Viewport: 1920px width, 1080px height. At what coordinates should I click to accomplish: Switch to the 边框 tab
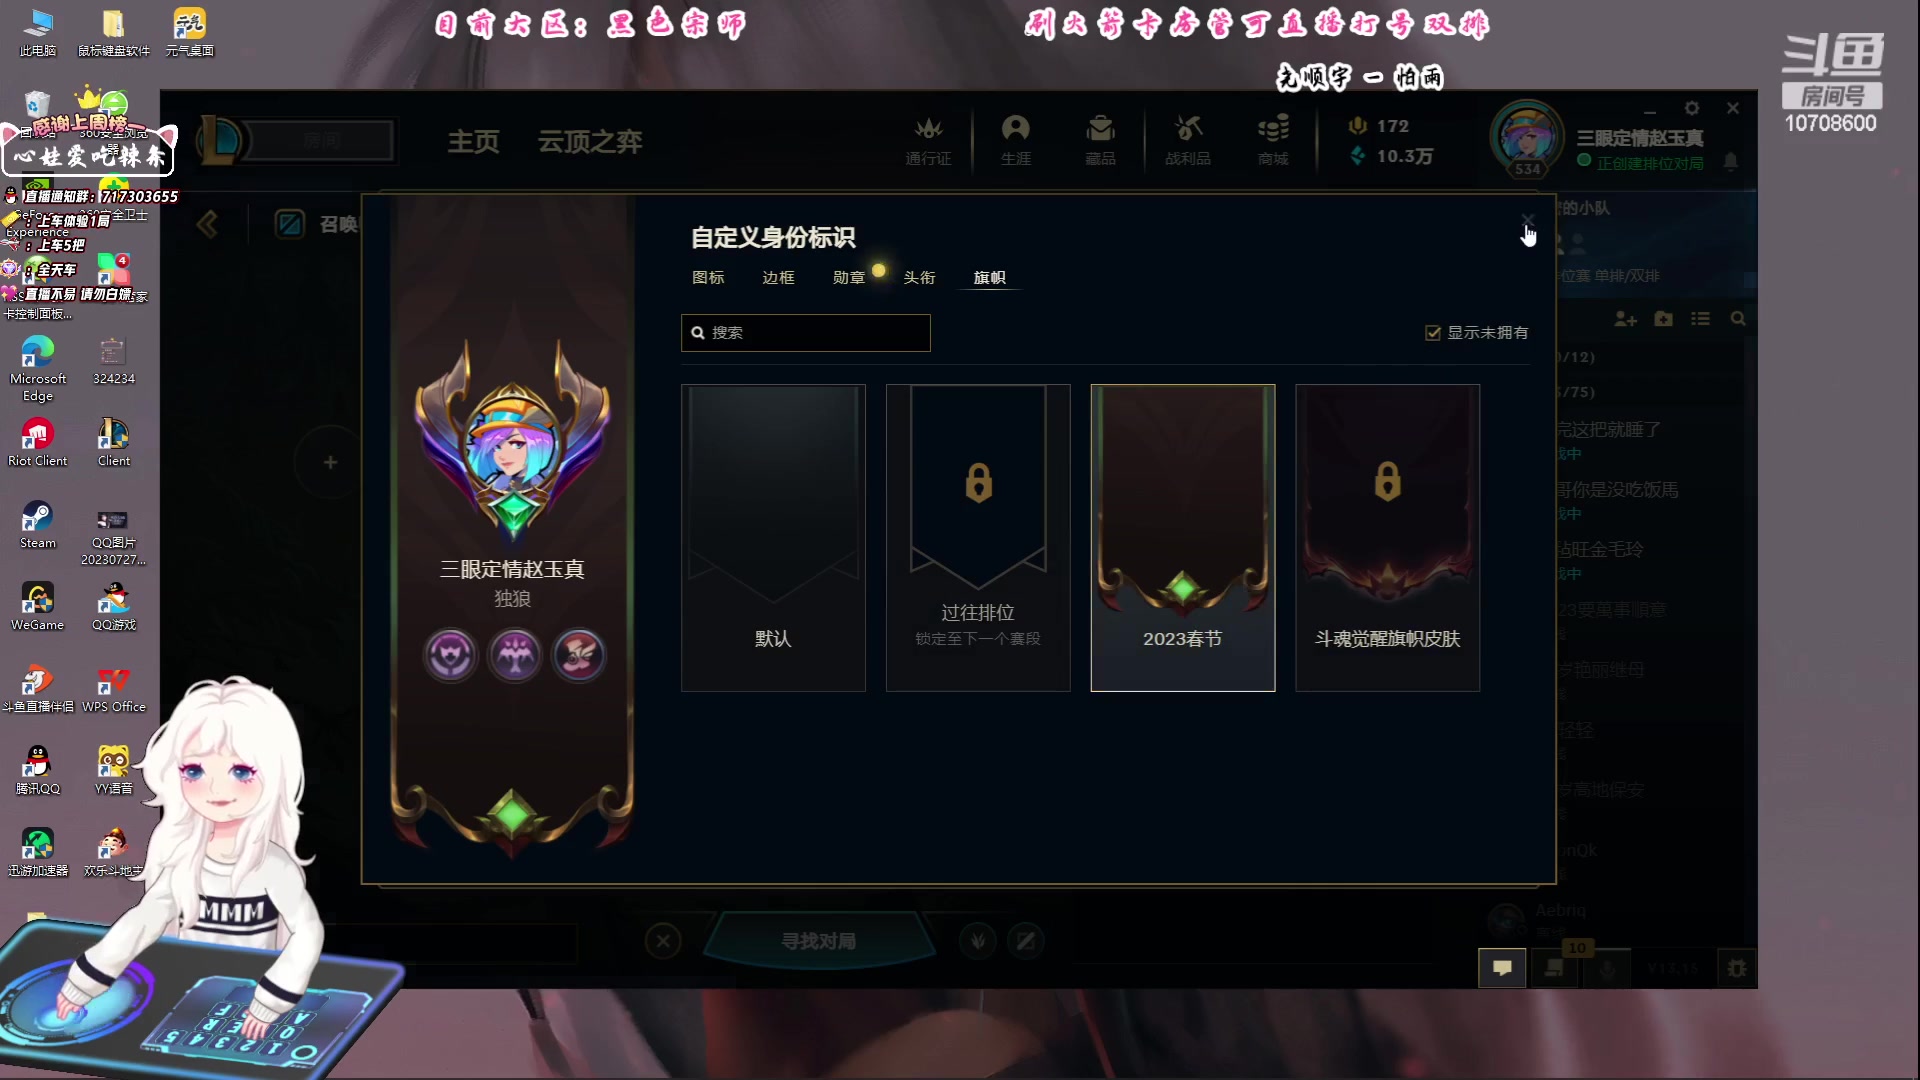pyautogui.click(x=778, y=278)
